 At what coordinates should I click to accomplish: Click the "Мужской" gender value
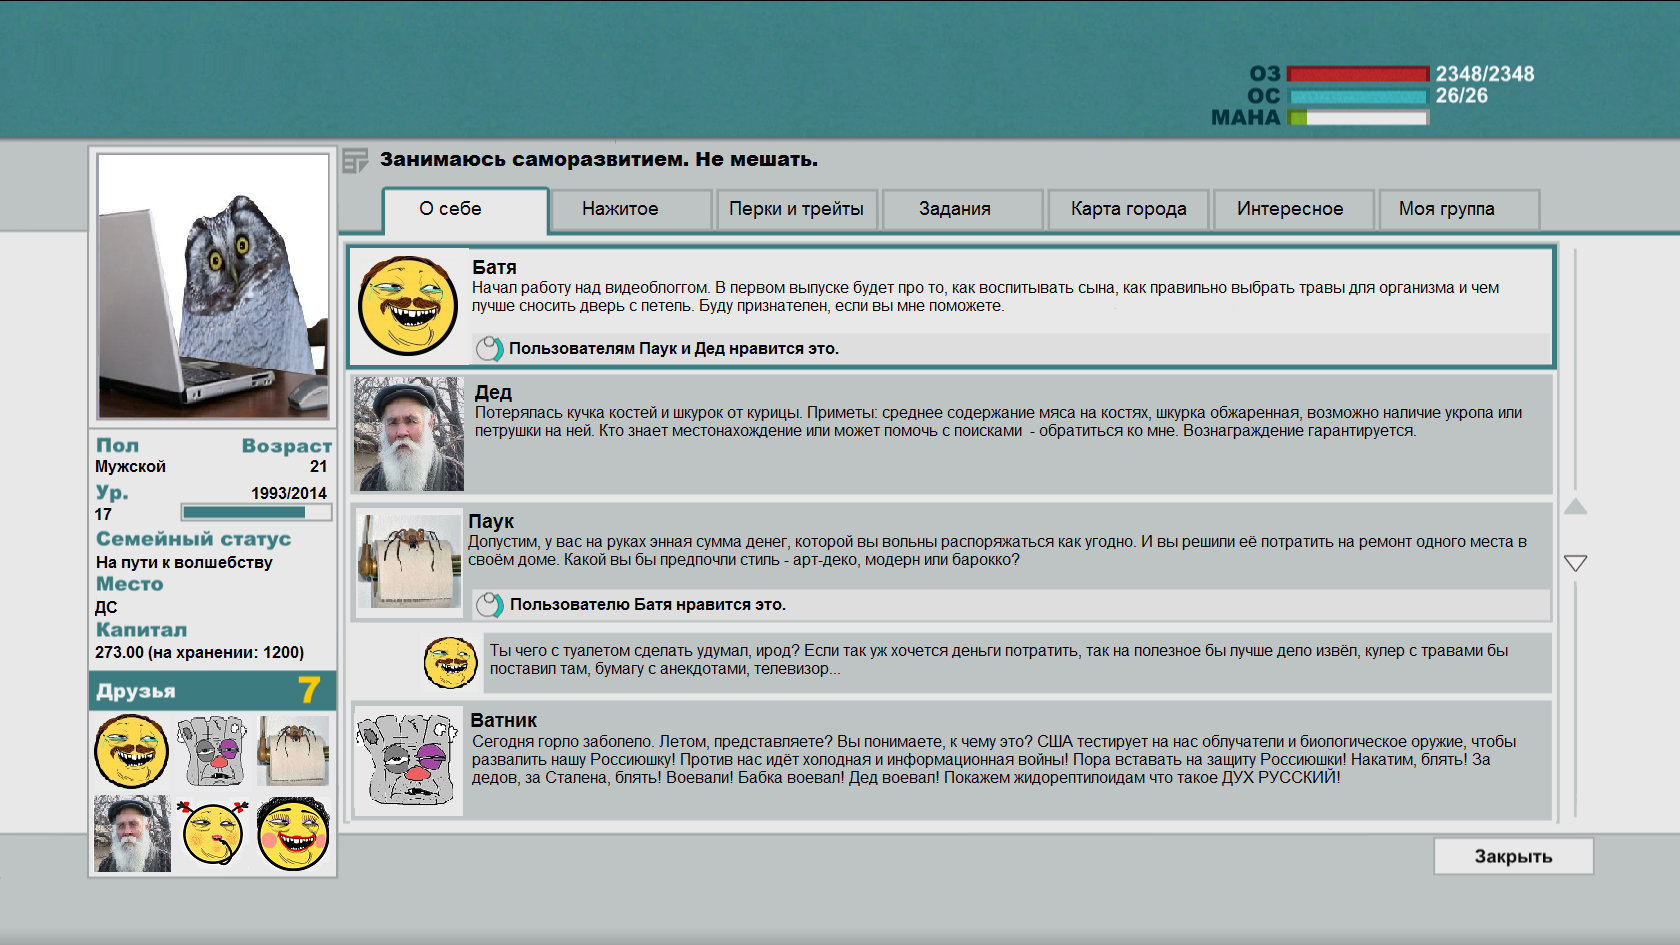pyautogui.click(x=130, y=466)
